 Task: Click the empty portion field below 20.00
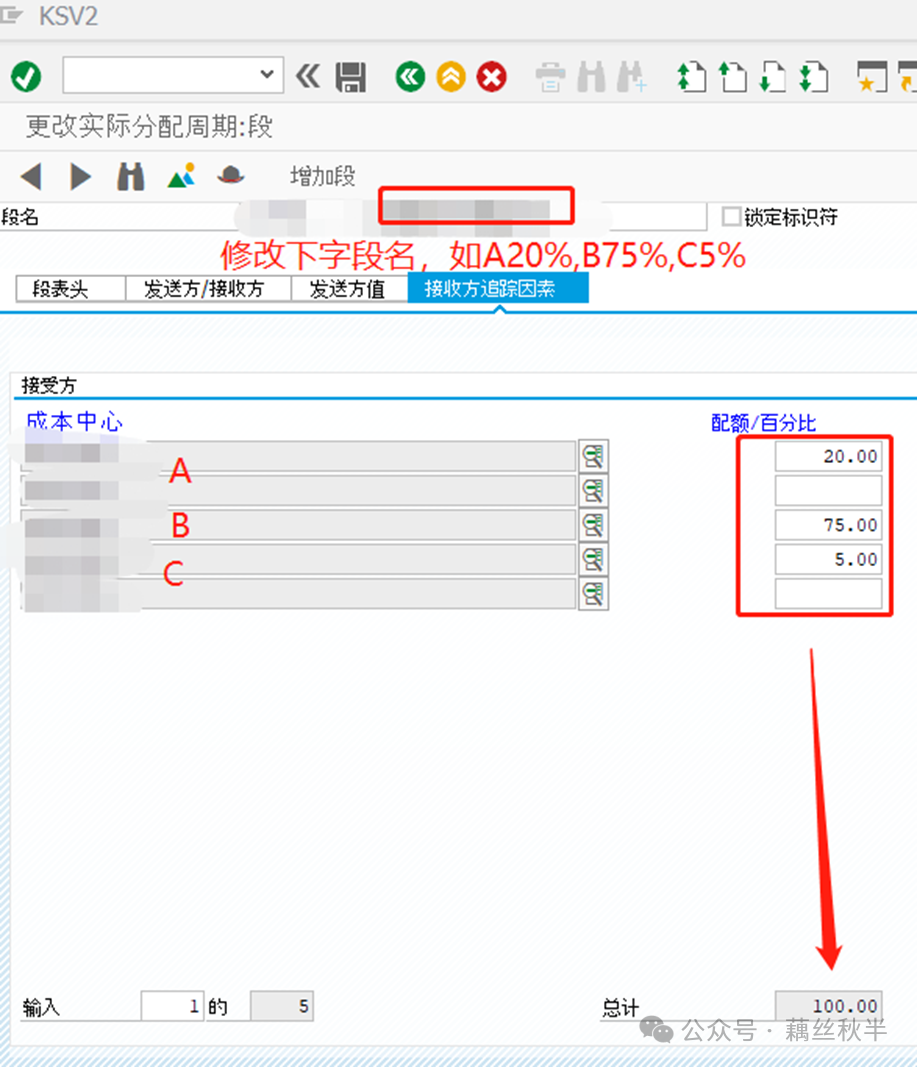coord(829,491)
